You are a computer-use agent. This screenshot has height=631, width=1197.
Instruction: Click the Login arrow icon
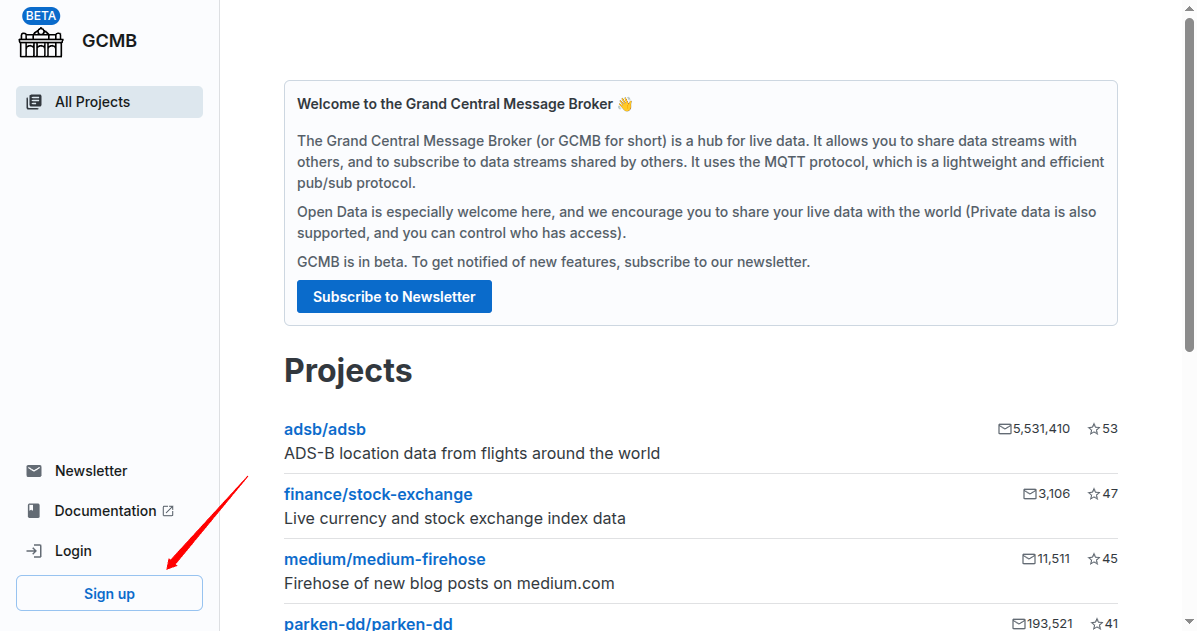(34, 551)
